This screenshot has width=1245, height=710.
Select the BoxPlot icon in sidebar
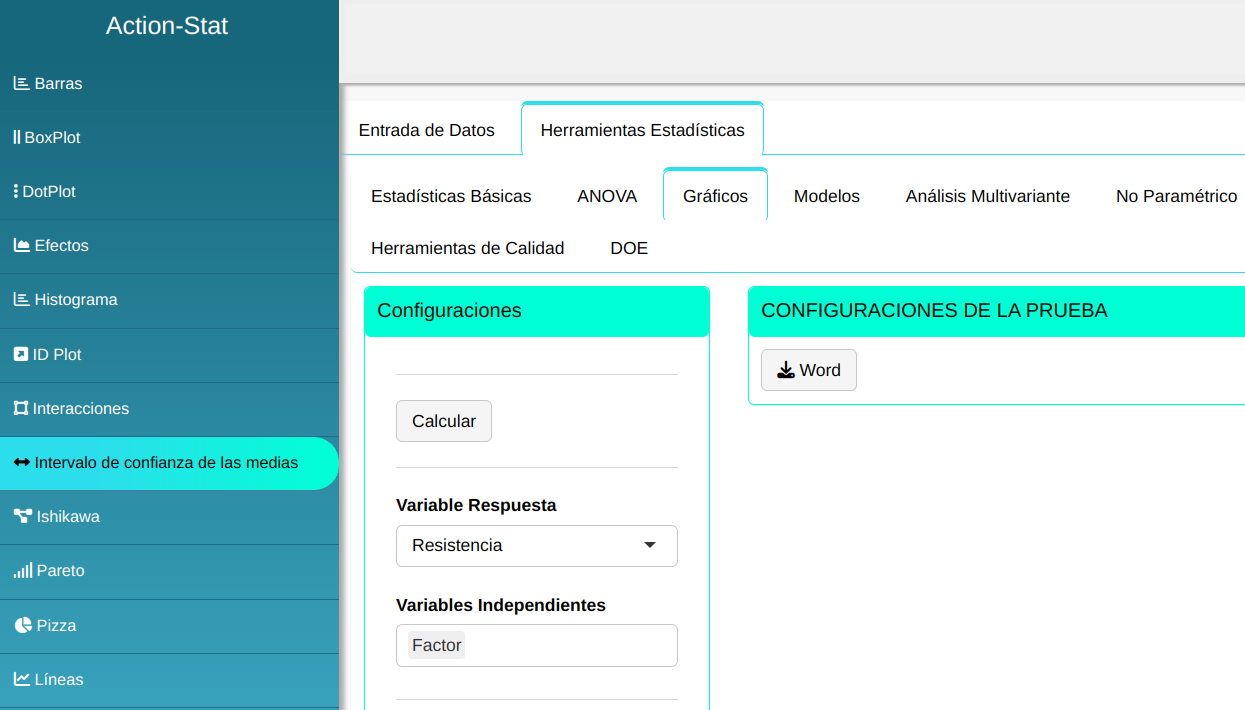16,137
